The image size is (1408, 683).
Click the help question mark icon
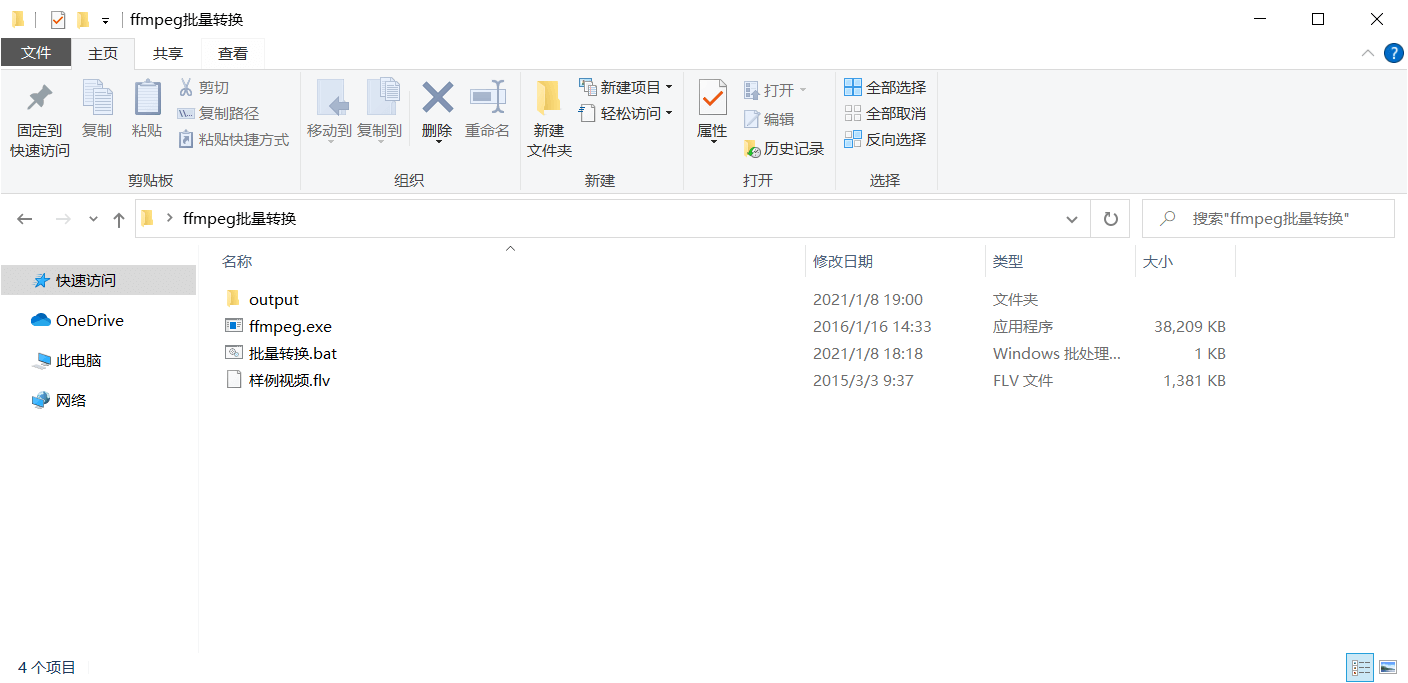[x=1393, y=53]
